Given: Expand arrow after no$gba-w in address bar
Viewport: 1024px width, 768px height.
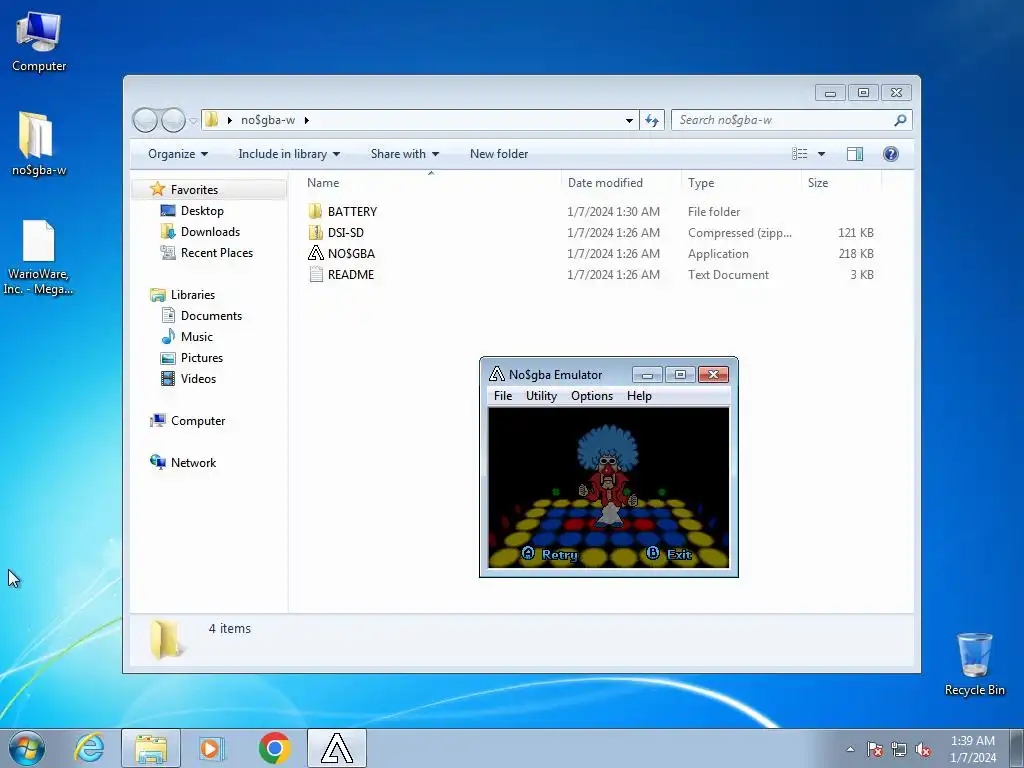Looking at the screenshot, I should pyautogui.click(x=306, y=120).
